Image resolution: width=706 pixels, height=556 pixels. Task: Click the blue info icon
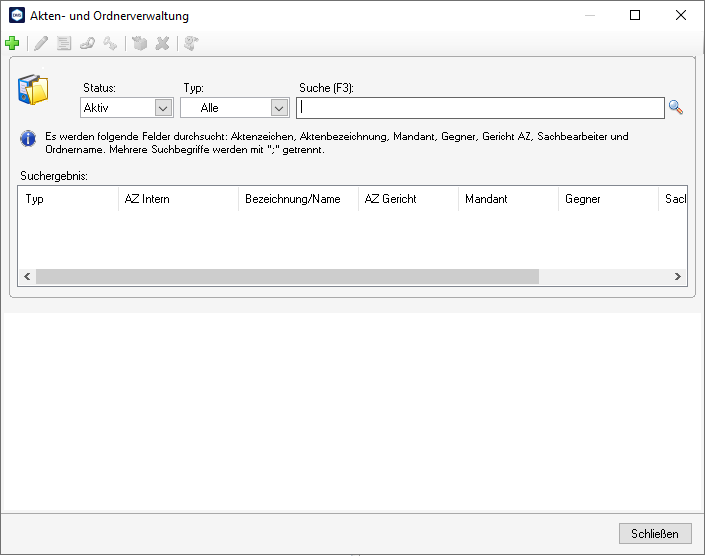(28, 138)
